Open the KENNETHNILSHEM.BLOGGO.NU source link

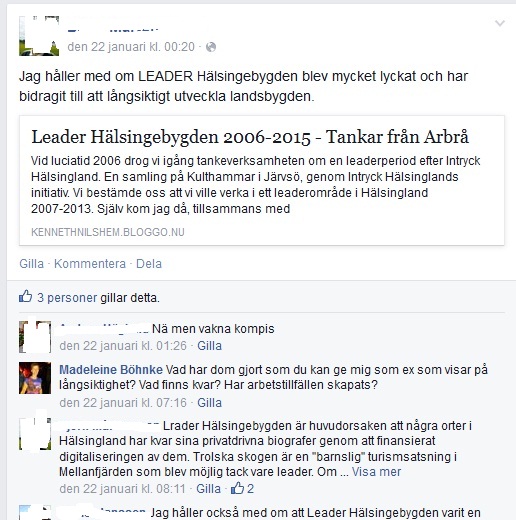108,232
